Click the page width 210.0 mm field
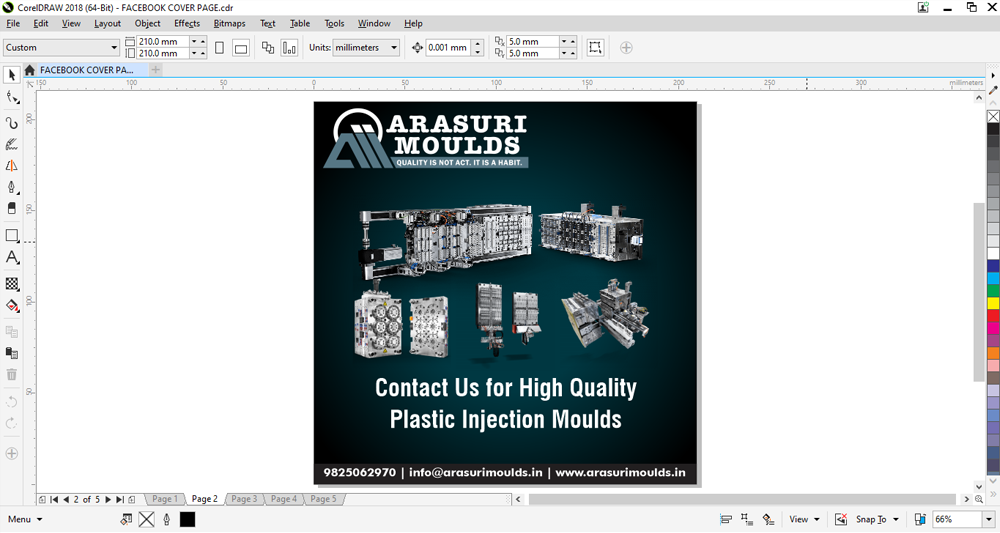Viewport: 1000px width, 533px height. (x=163, y=41)
